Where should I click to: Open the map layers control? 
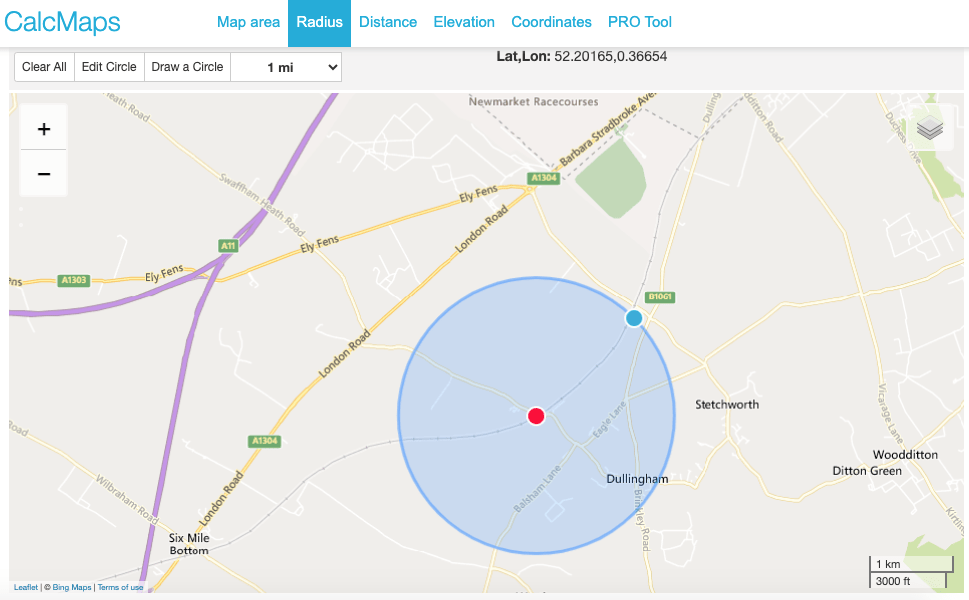click(x=930, y=128)
